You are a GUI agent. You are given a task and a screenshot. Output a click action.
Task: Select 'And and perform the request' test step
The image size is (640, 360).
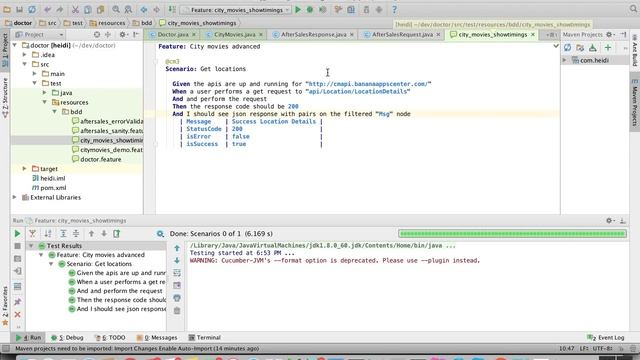[115, 291]
